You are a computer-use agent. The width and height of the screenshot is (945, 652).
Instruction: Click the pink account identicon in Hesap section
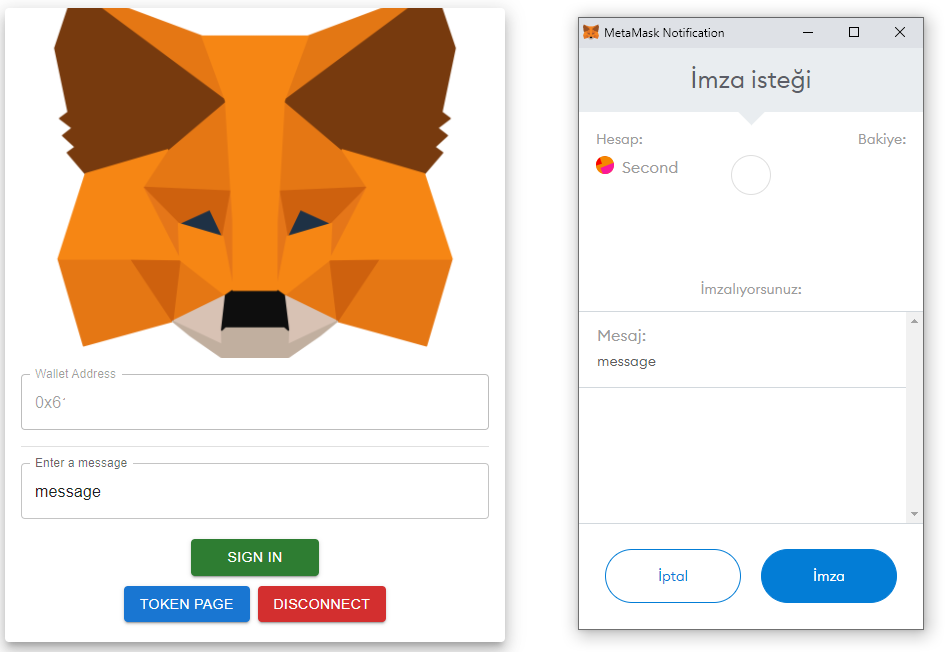[604, 166]
